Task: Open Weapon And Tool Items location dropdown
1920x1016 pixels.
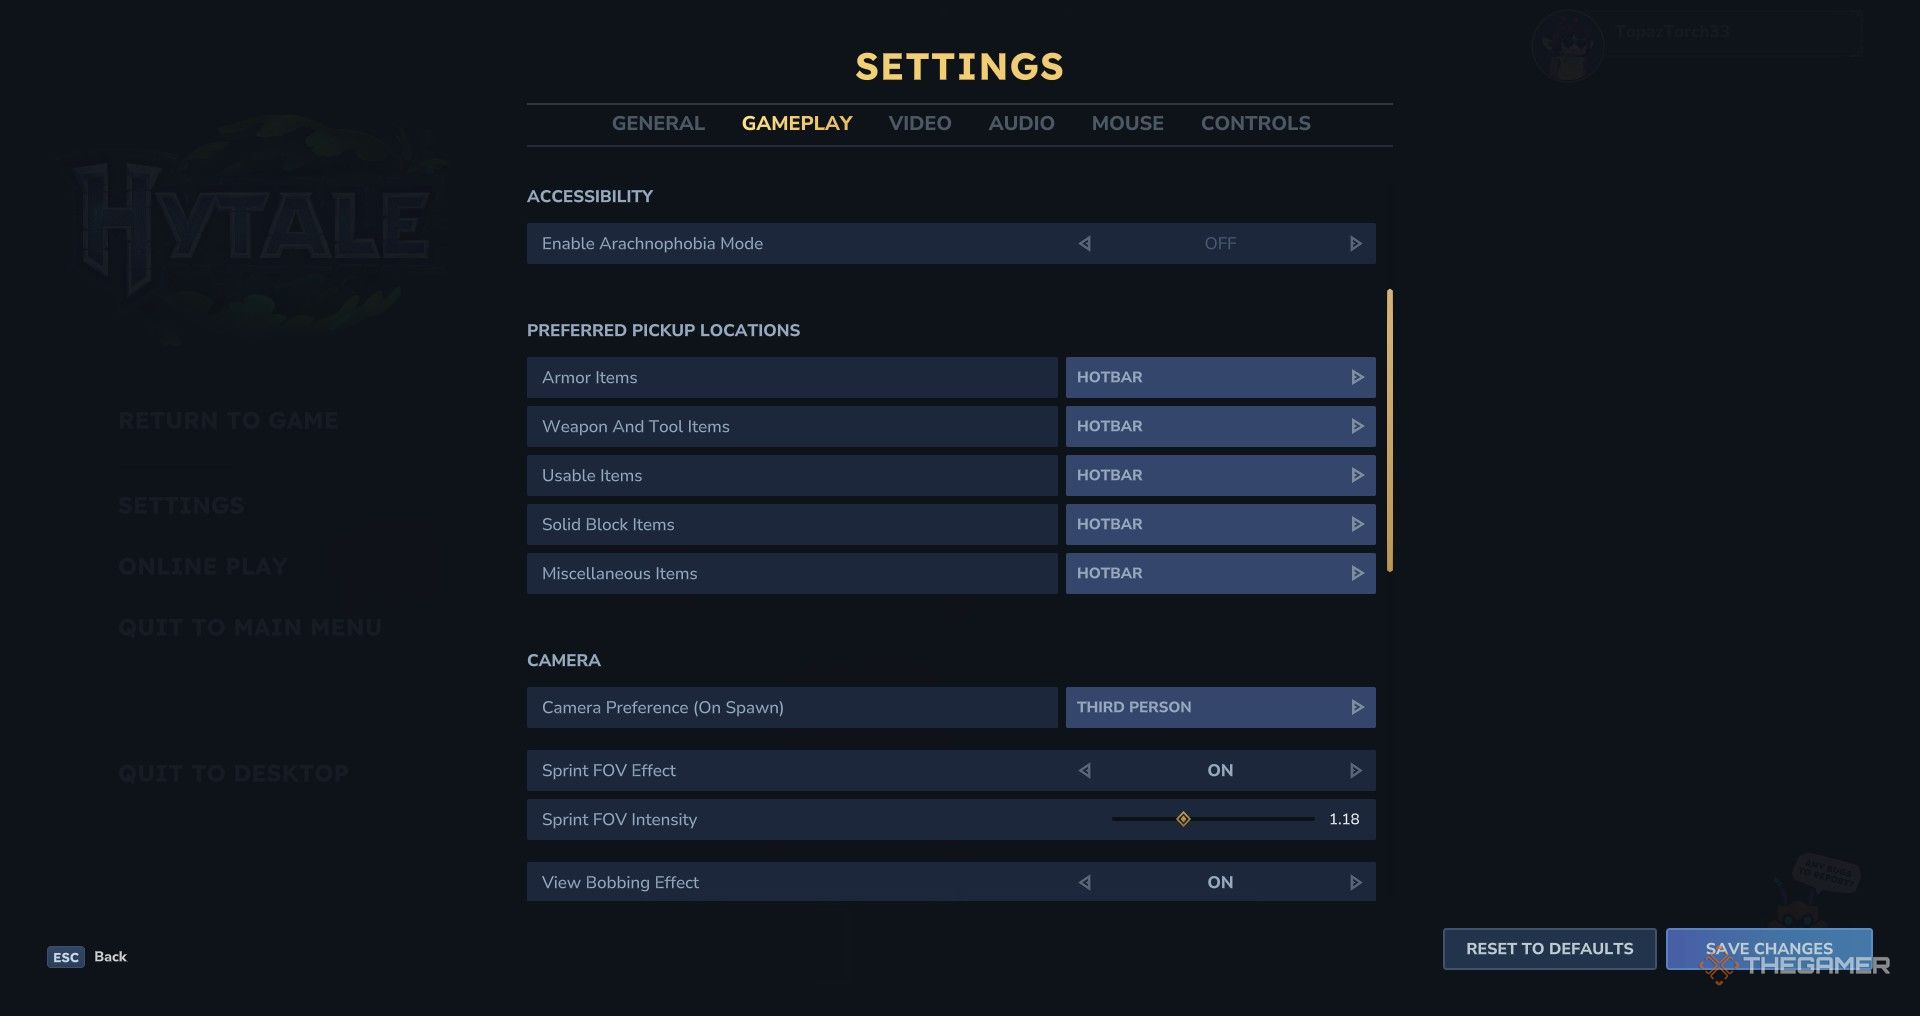Action: point(1219,427)
